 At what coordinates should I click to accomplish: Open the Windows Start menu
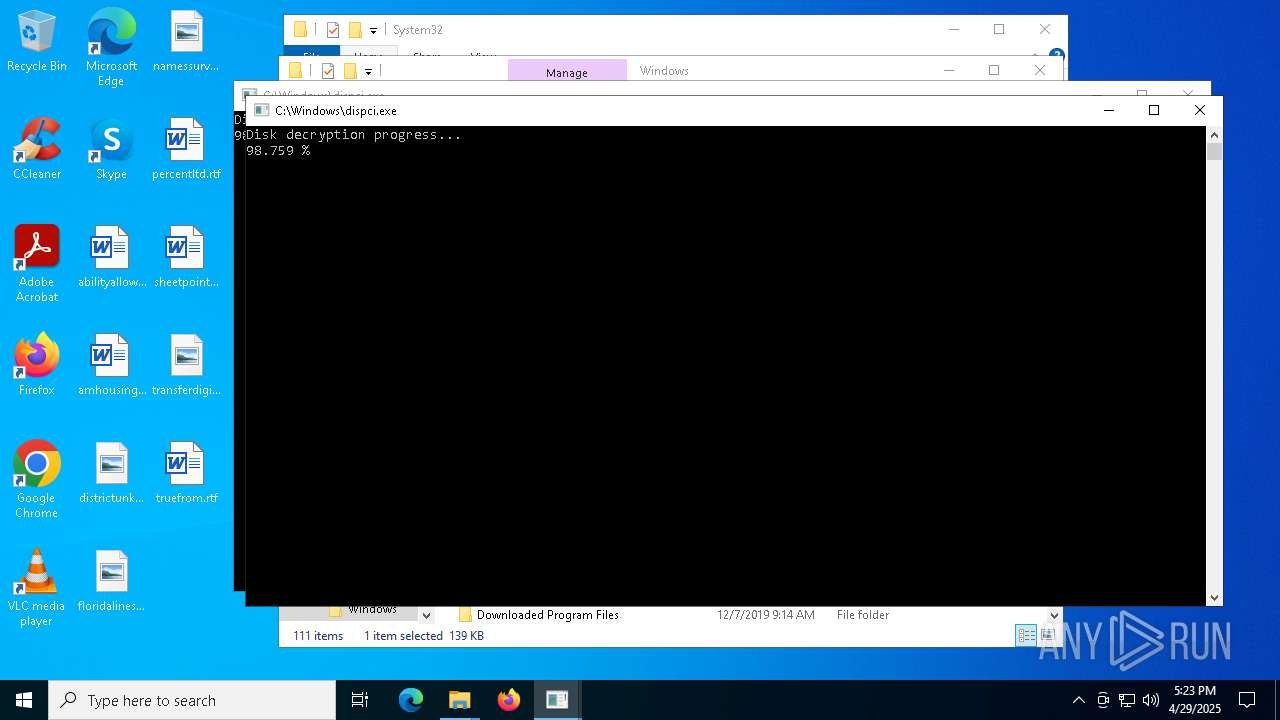(24, 700)
